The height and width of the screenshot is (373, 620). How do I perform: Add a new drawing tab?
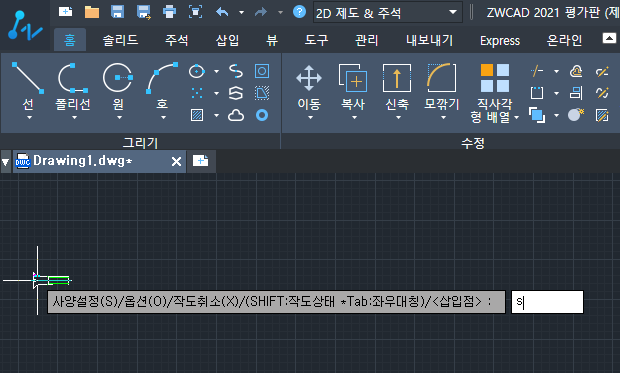coord(200,161)
